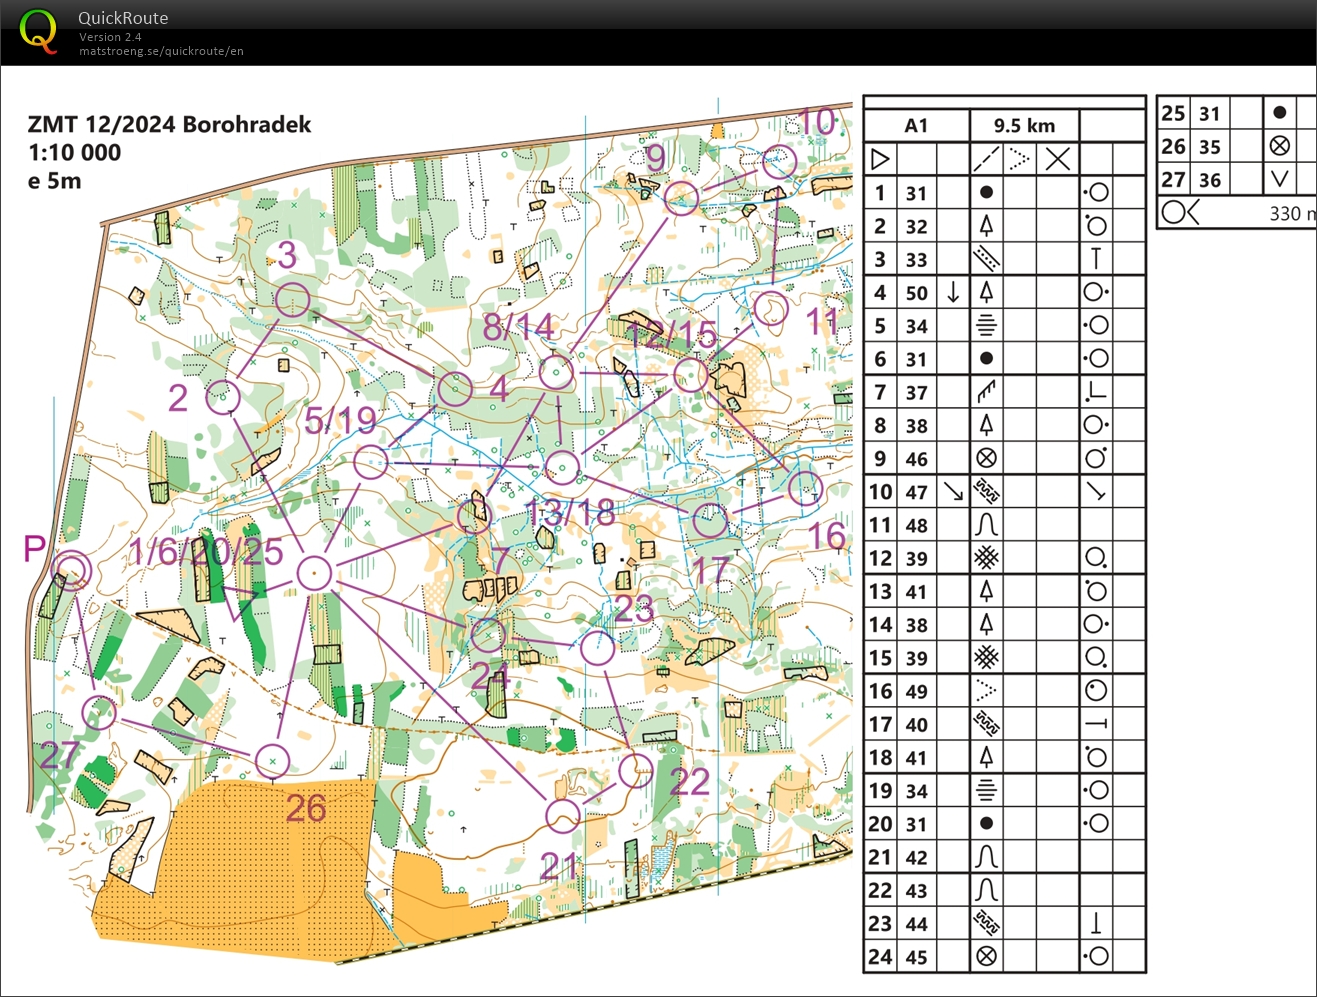Click the wavy stream symbol in row 23

click(986, 923)
